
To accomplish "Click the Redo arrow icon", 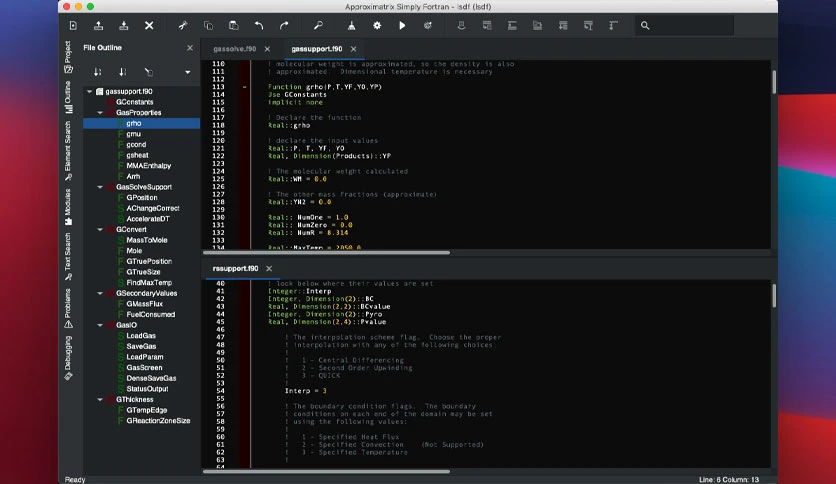I will (x=284, y=26).
